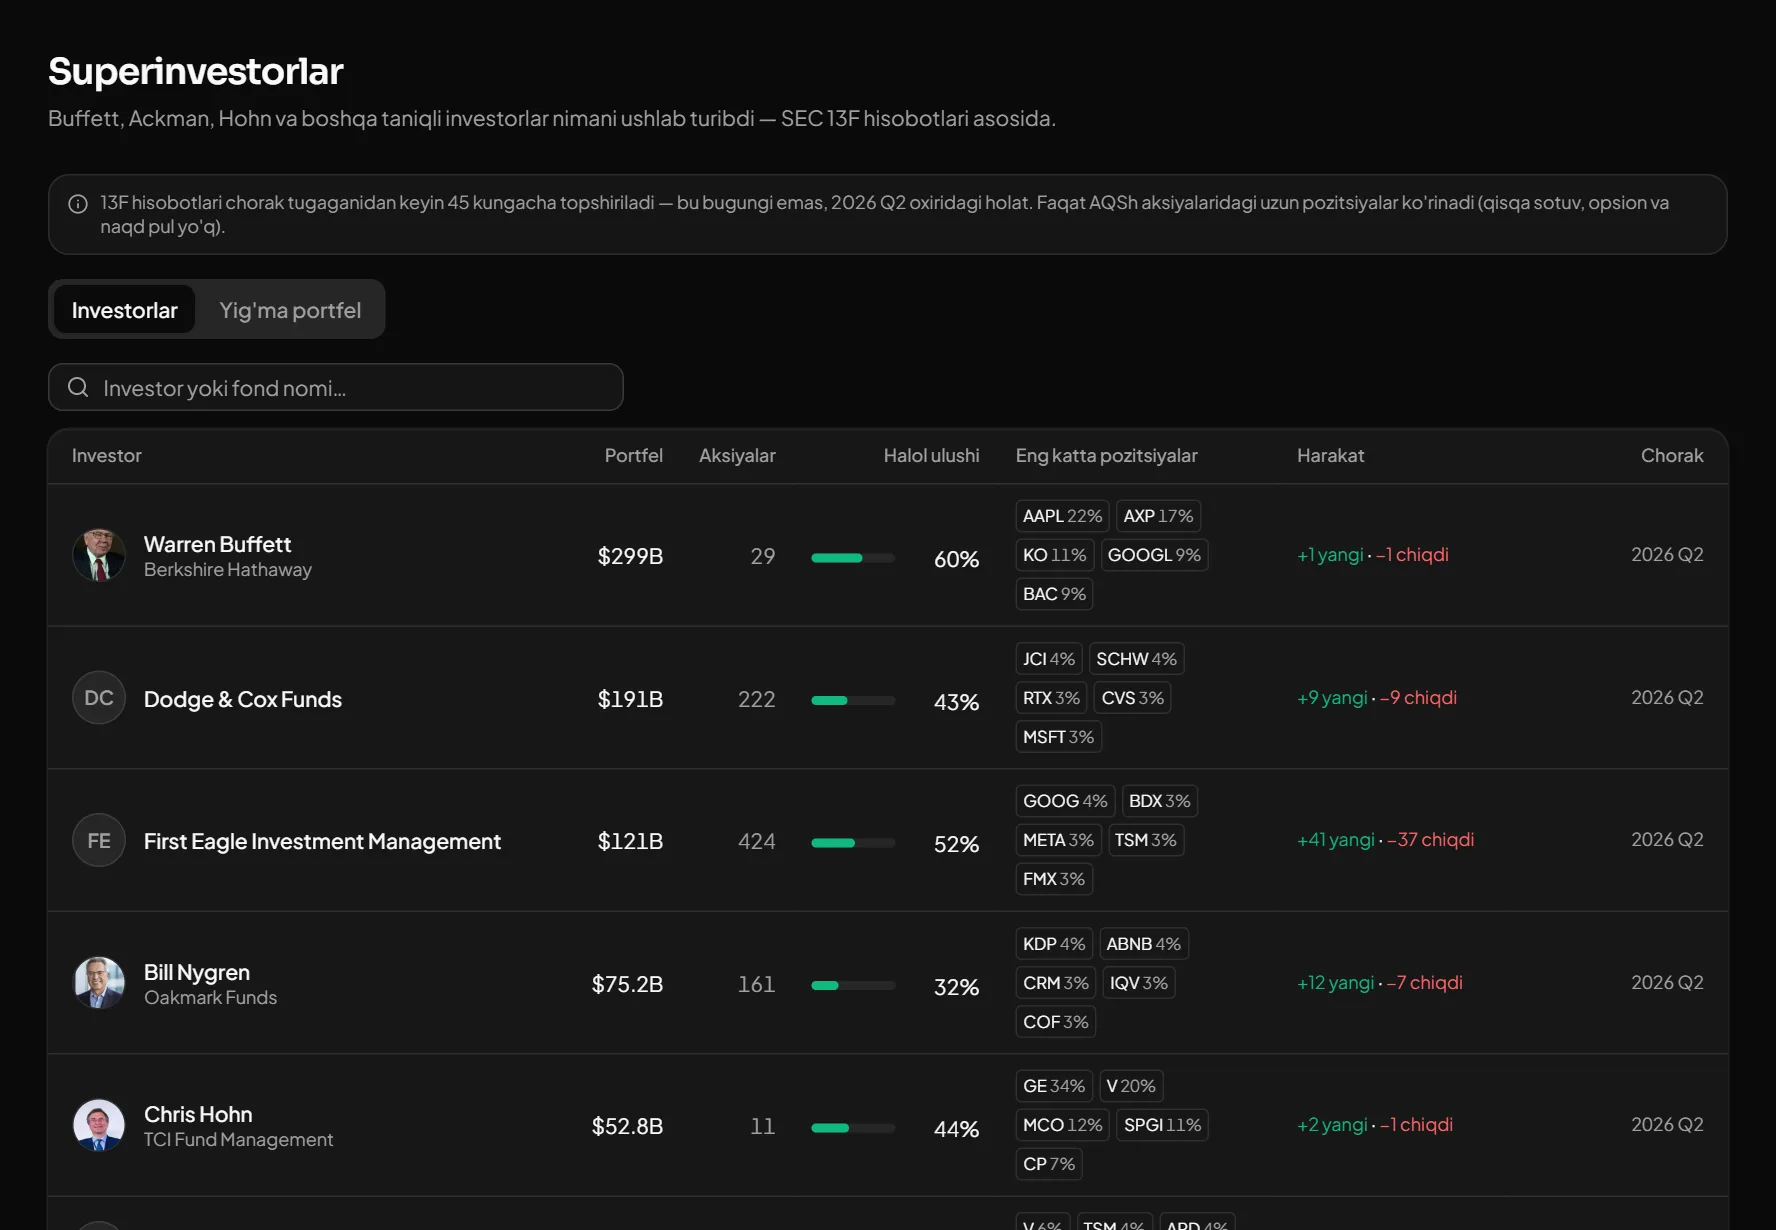Click the BDX 3% position chip
Viewport: 1776px width, 1230px height.
click(1160, 801)
